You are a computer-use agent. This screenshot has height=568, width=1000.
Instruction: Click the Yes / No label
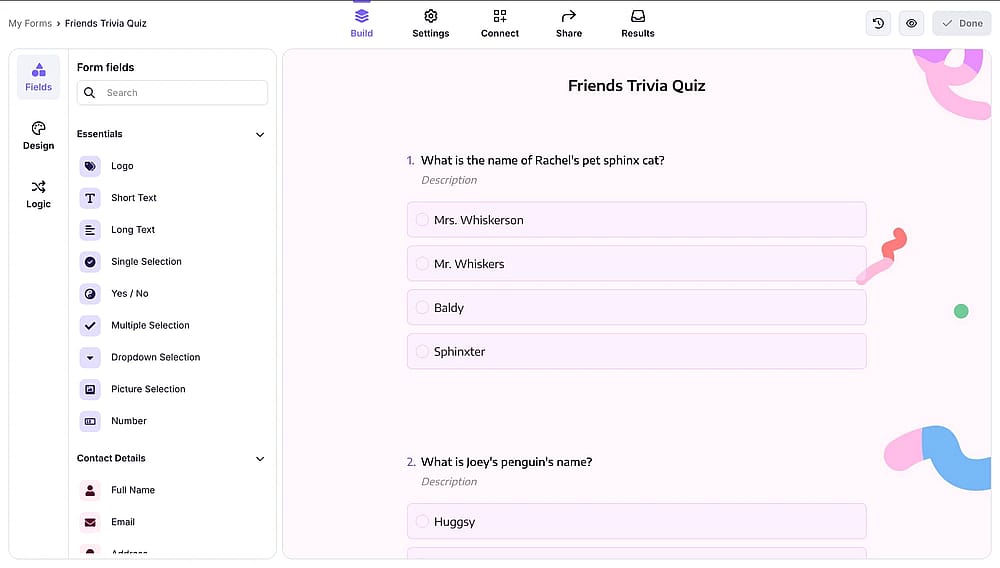[x=129, y=293]
